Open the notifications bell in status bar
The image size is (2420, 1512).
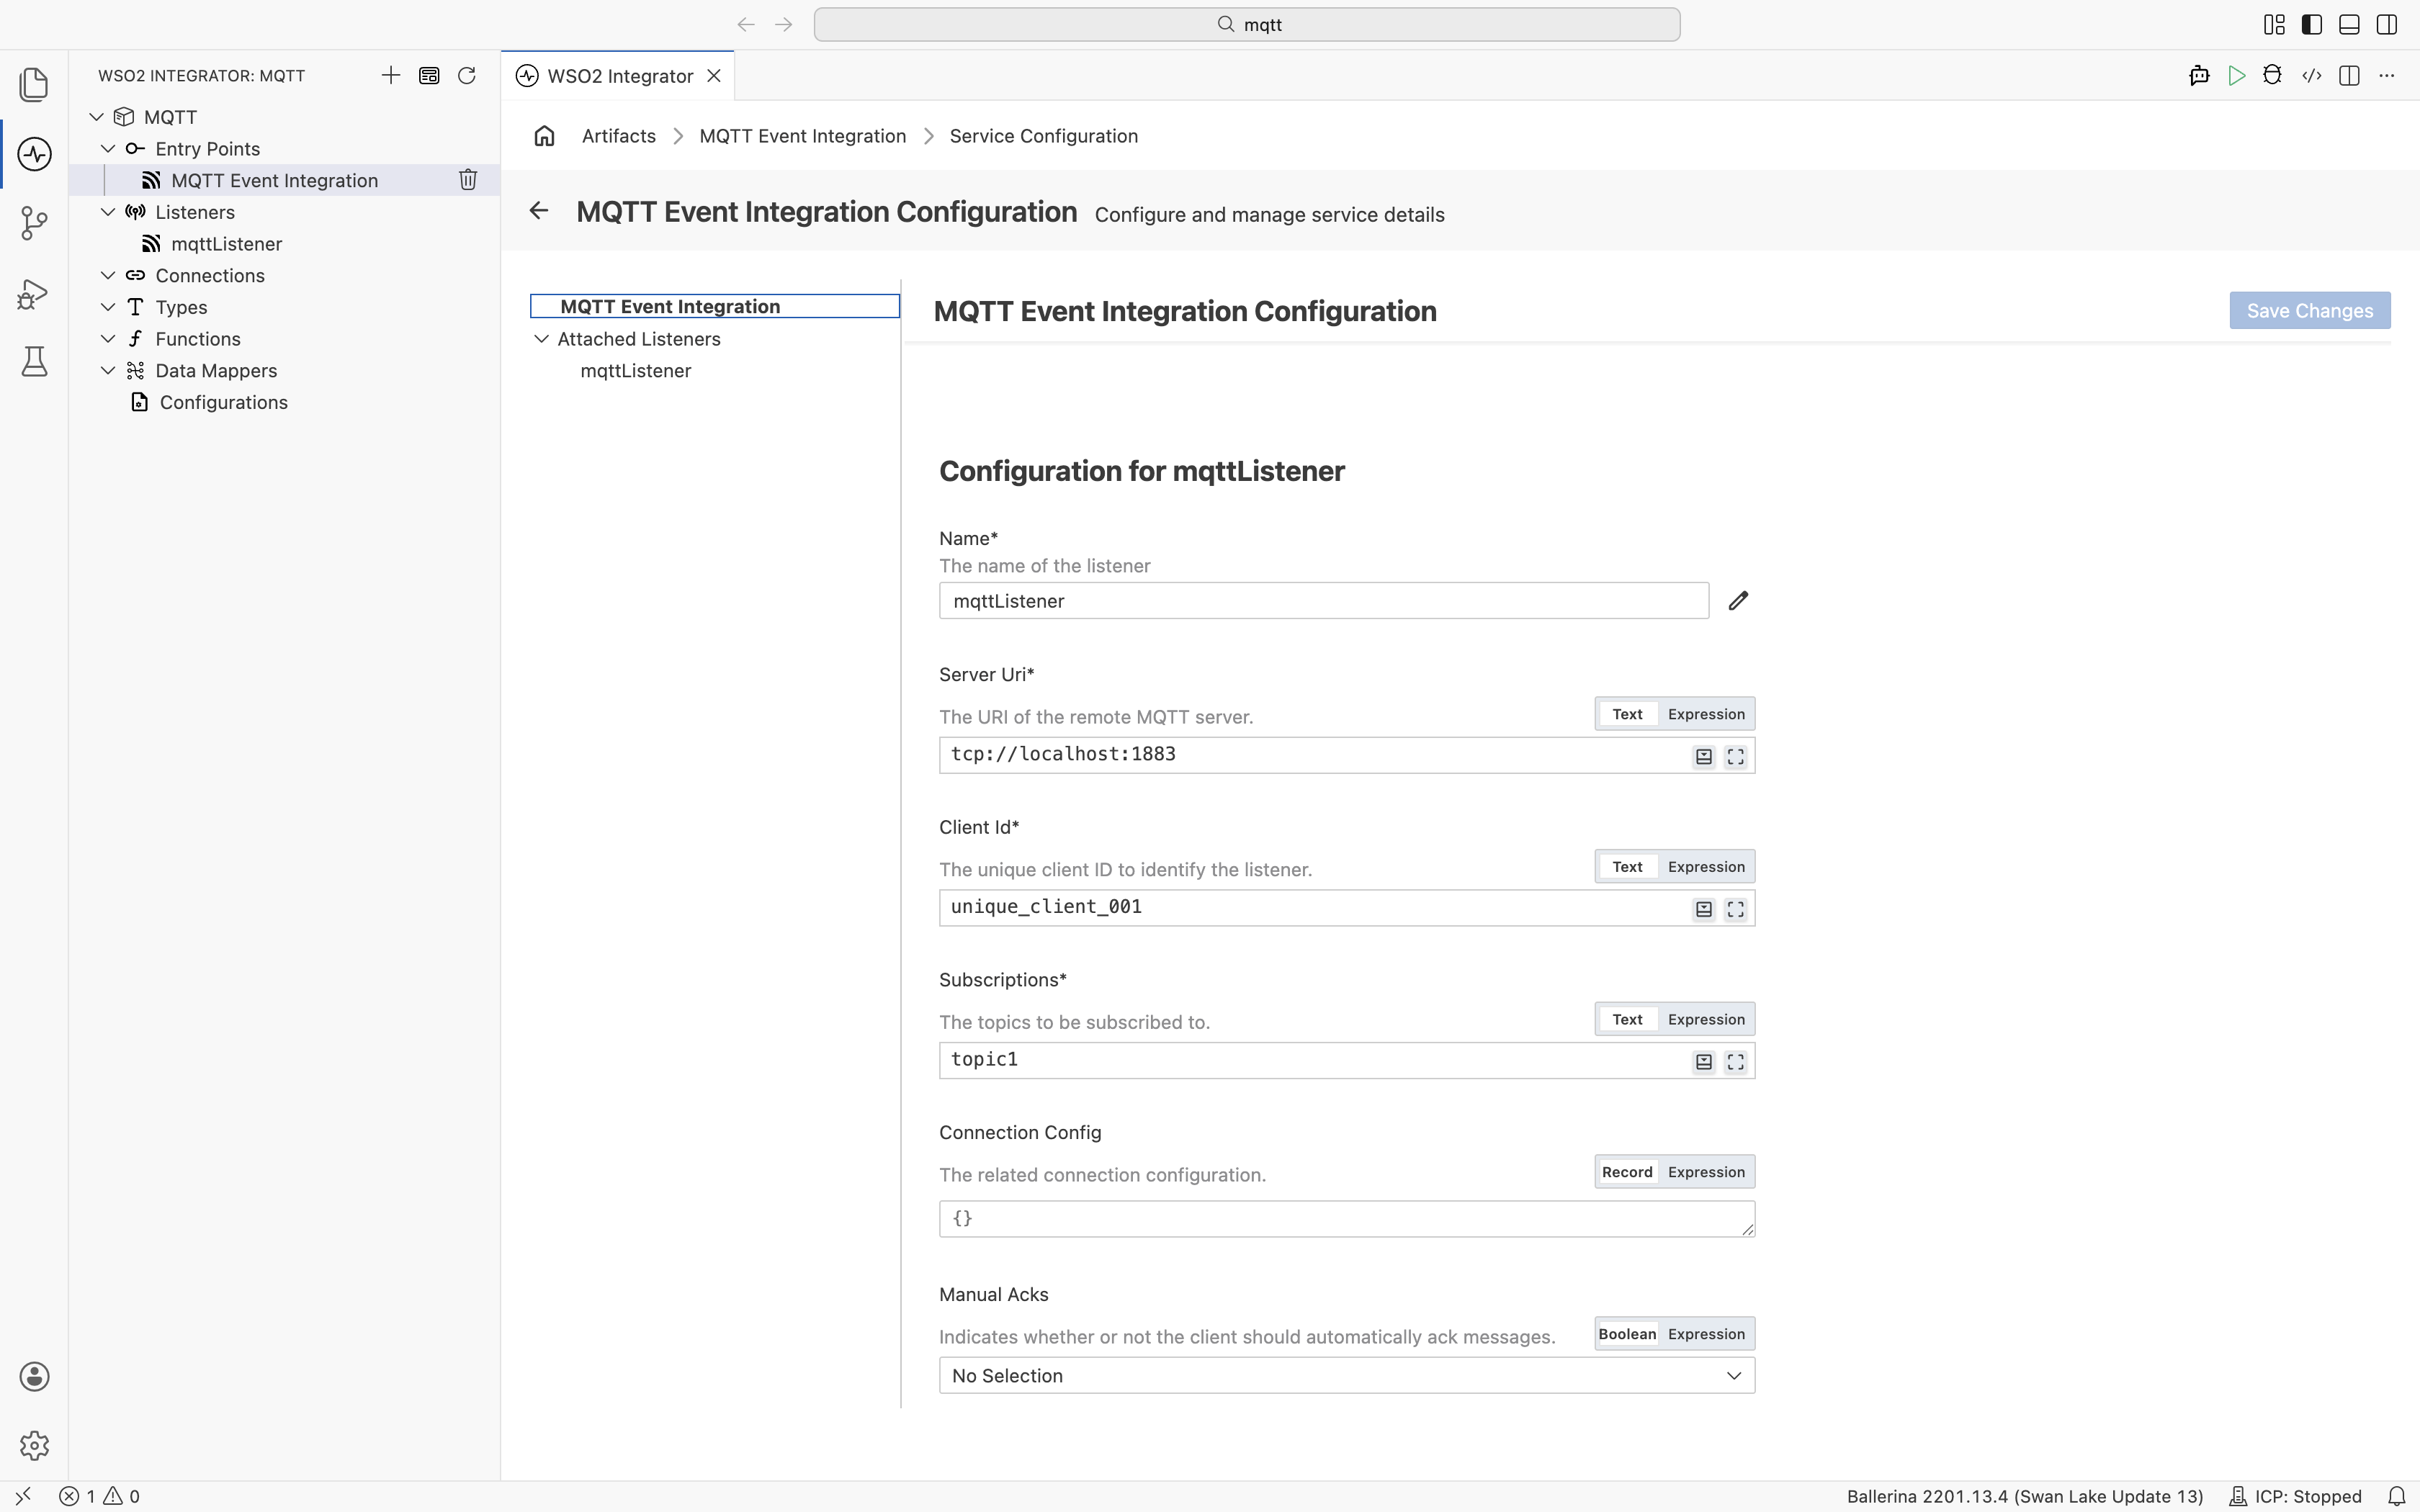click(x=2397, y=1496)
